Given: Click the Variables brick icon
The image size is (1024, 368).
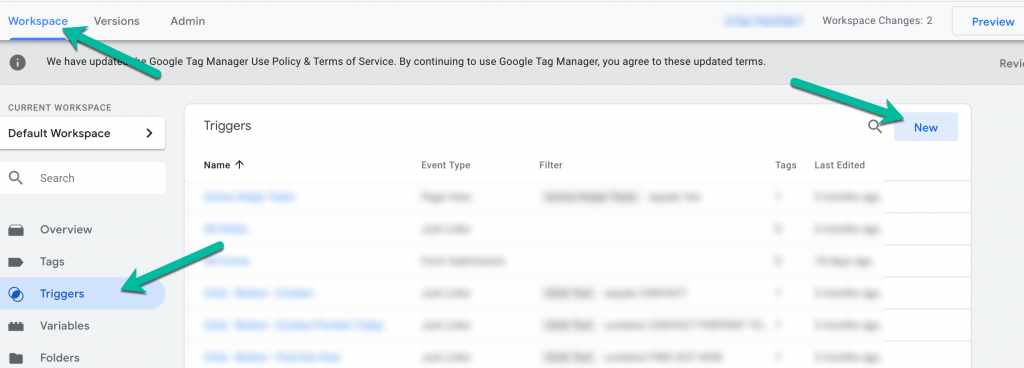Looking at the screenshot, I should pos(16,326).
